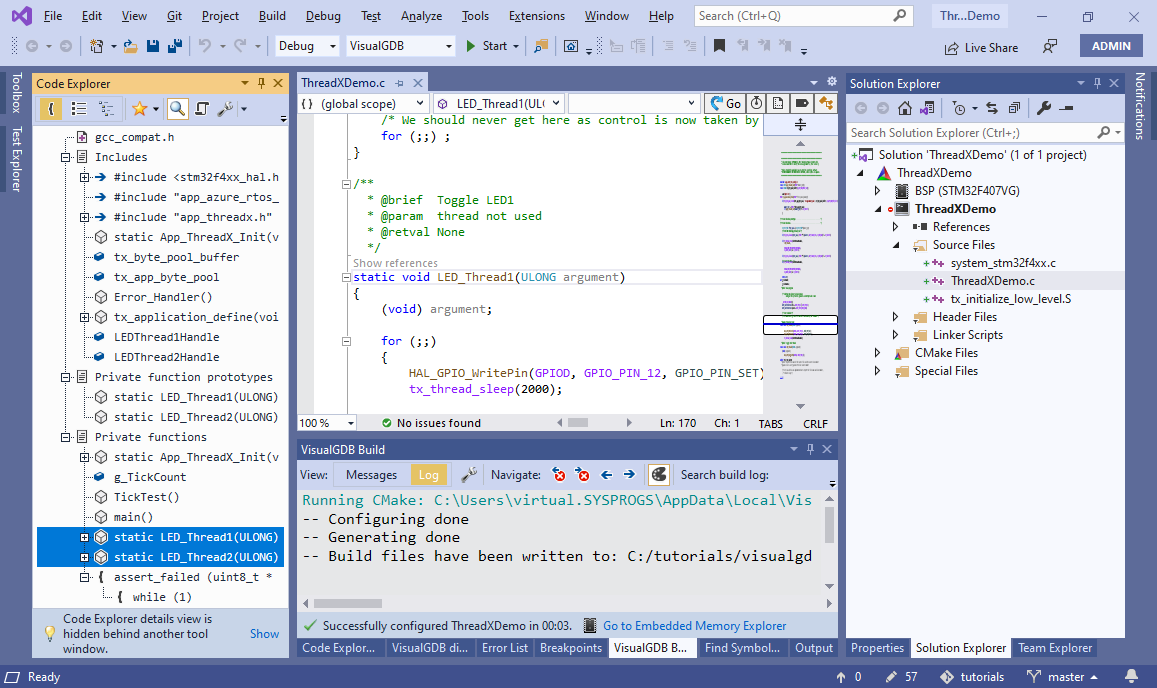Click the Find in Files toolbar icon

click(541, 46)
